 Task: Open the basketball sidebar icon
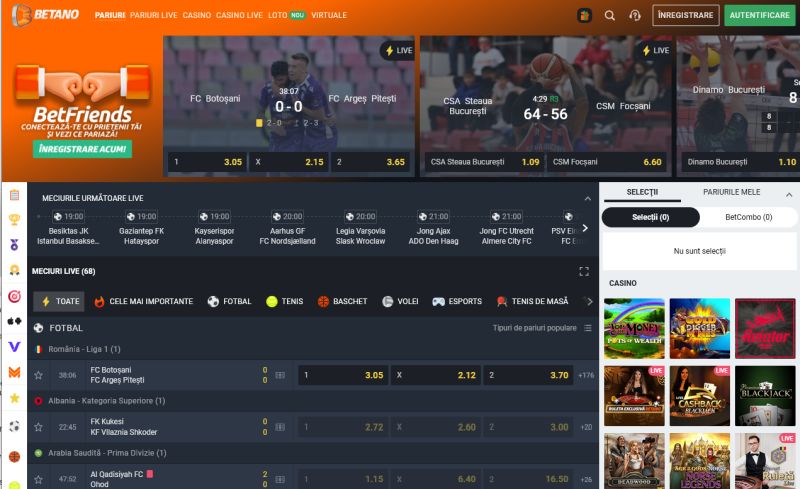(14, 456)
